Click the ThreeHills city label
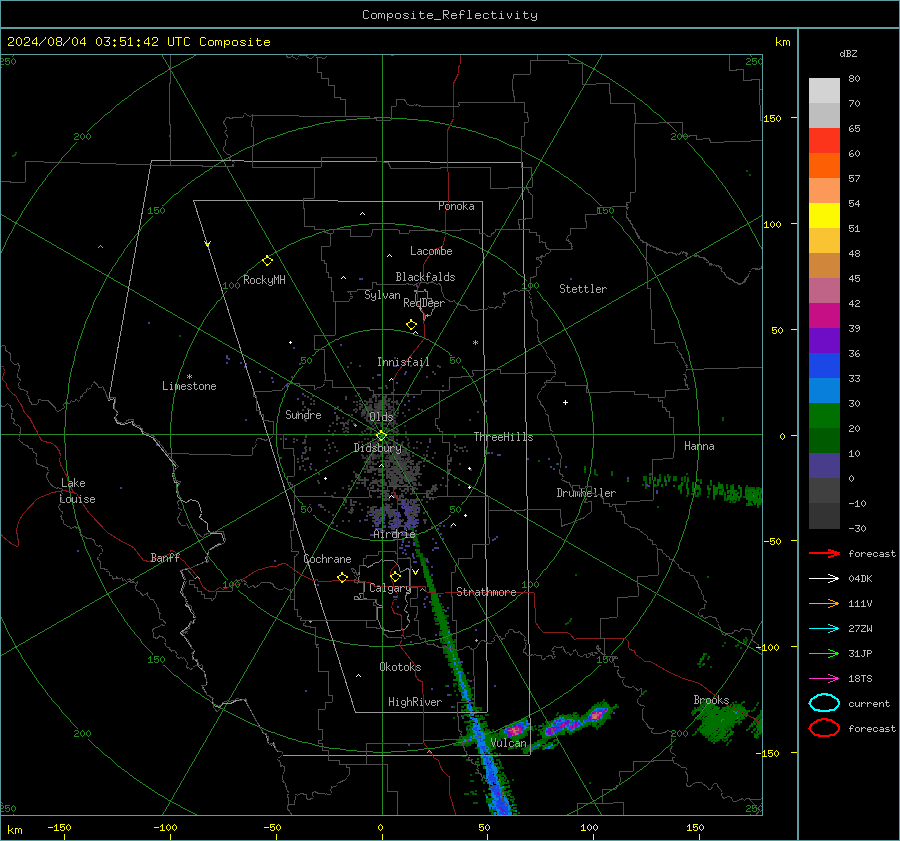The width and height of the screenshot is (900, 841). 503,437
